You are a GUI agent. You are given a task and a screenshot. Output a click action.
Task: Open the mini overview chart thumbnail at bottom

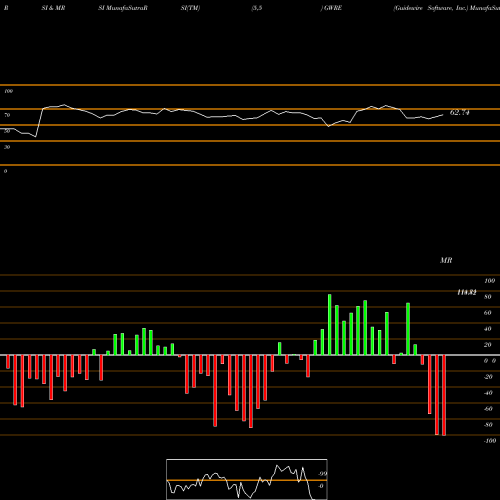pyautogui.click(x=247, y=479)
